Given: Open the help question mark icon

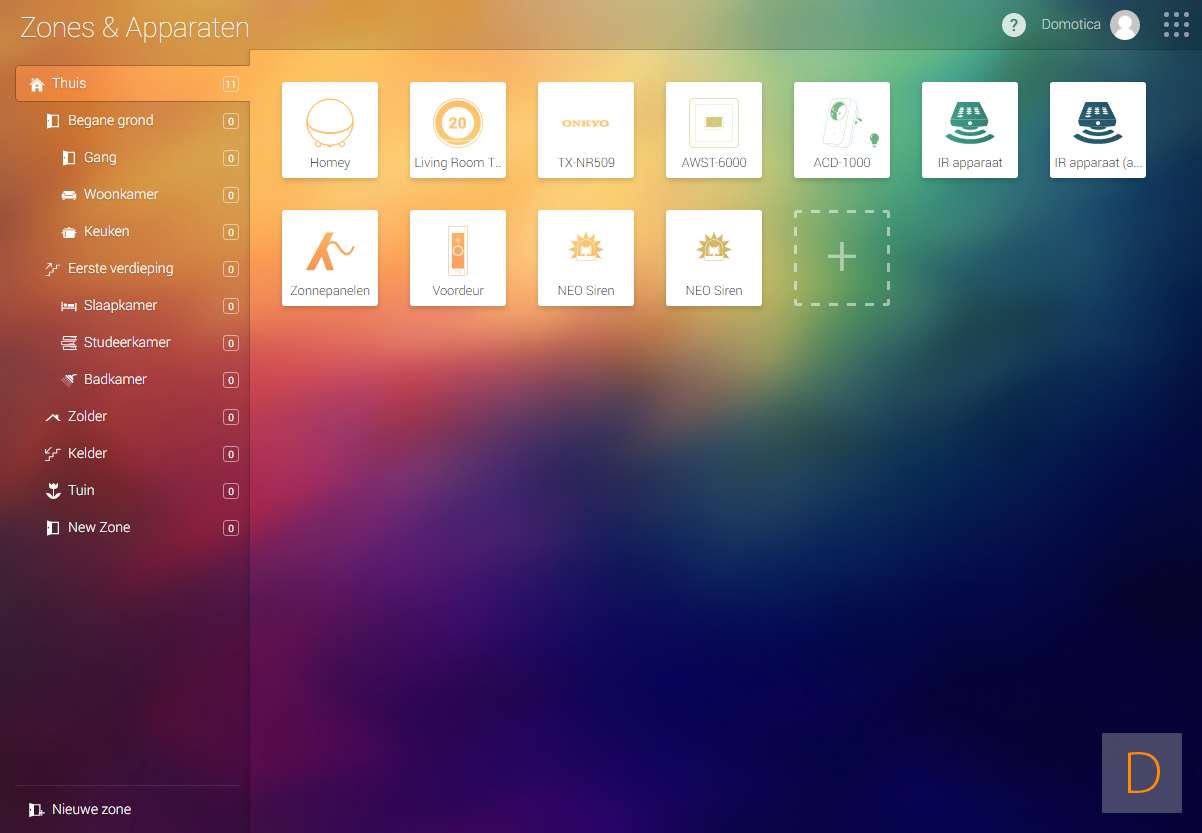Looking at the screenshot, I should click(x=1014, y=25).
